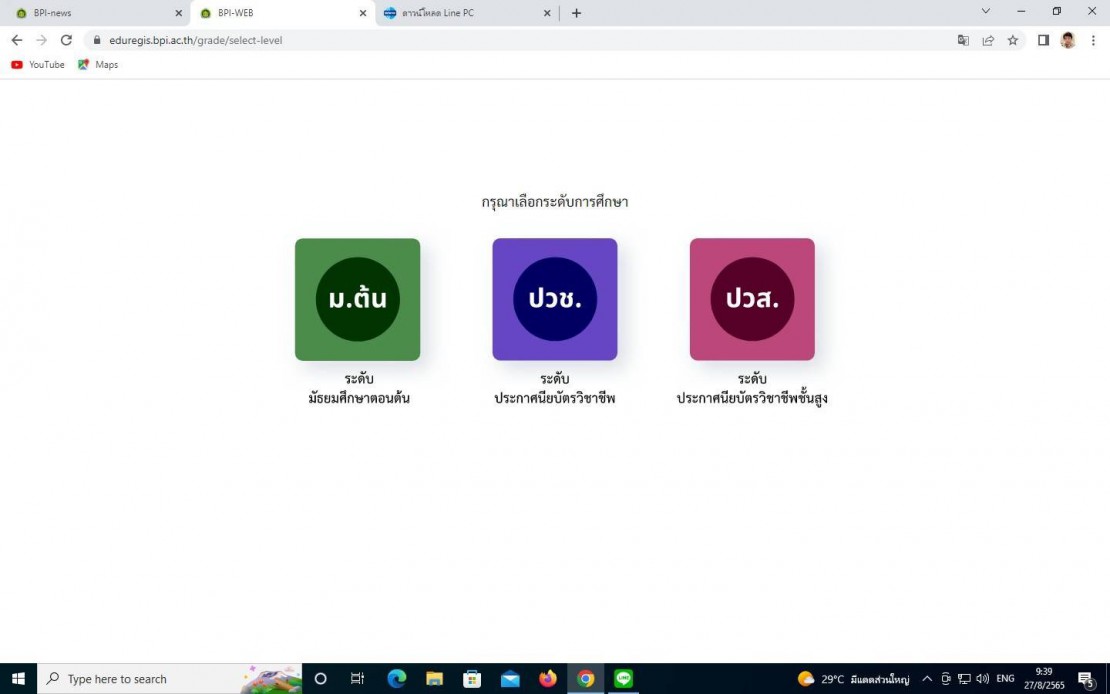Open the Maps bookmark
This screenshot has height=694, width=1110.
(x=98, y=64)
